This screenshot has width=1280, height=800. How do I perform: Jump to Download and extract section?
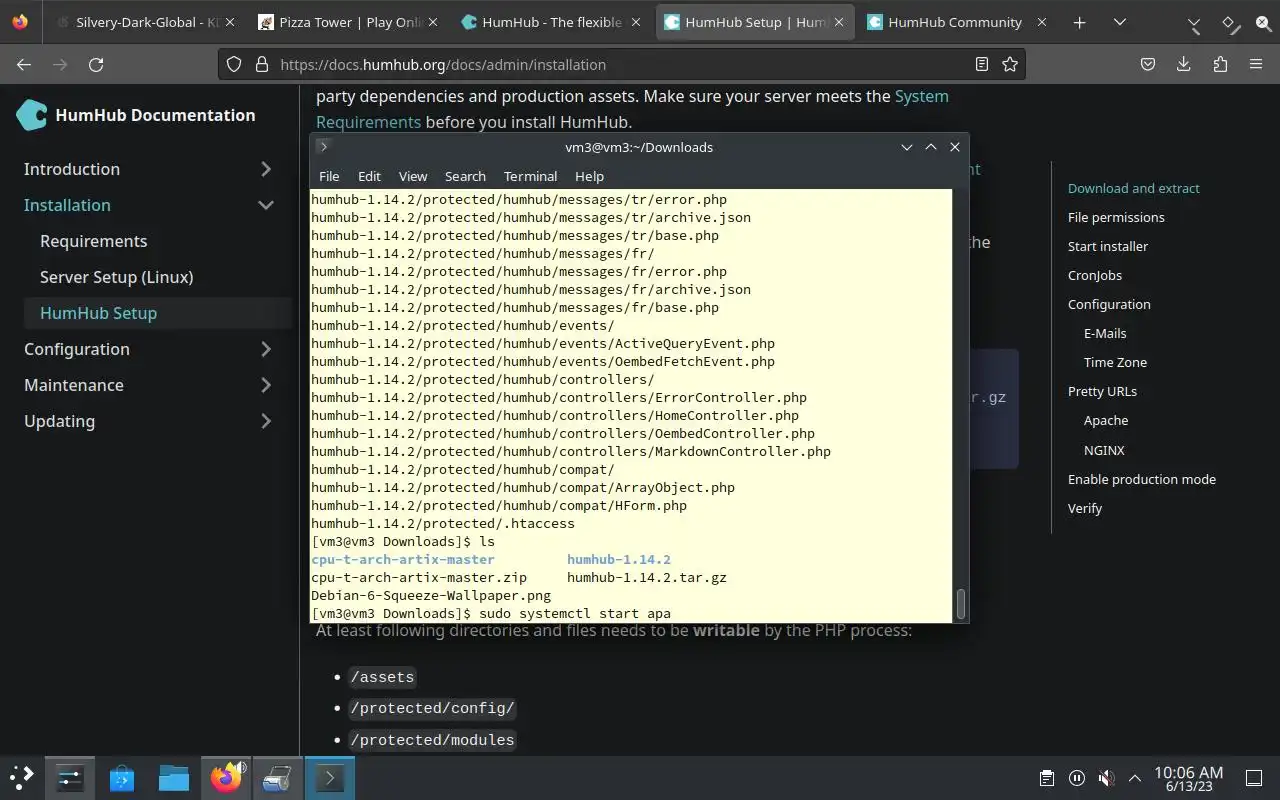(x=1133, y=188)
